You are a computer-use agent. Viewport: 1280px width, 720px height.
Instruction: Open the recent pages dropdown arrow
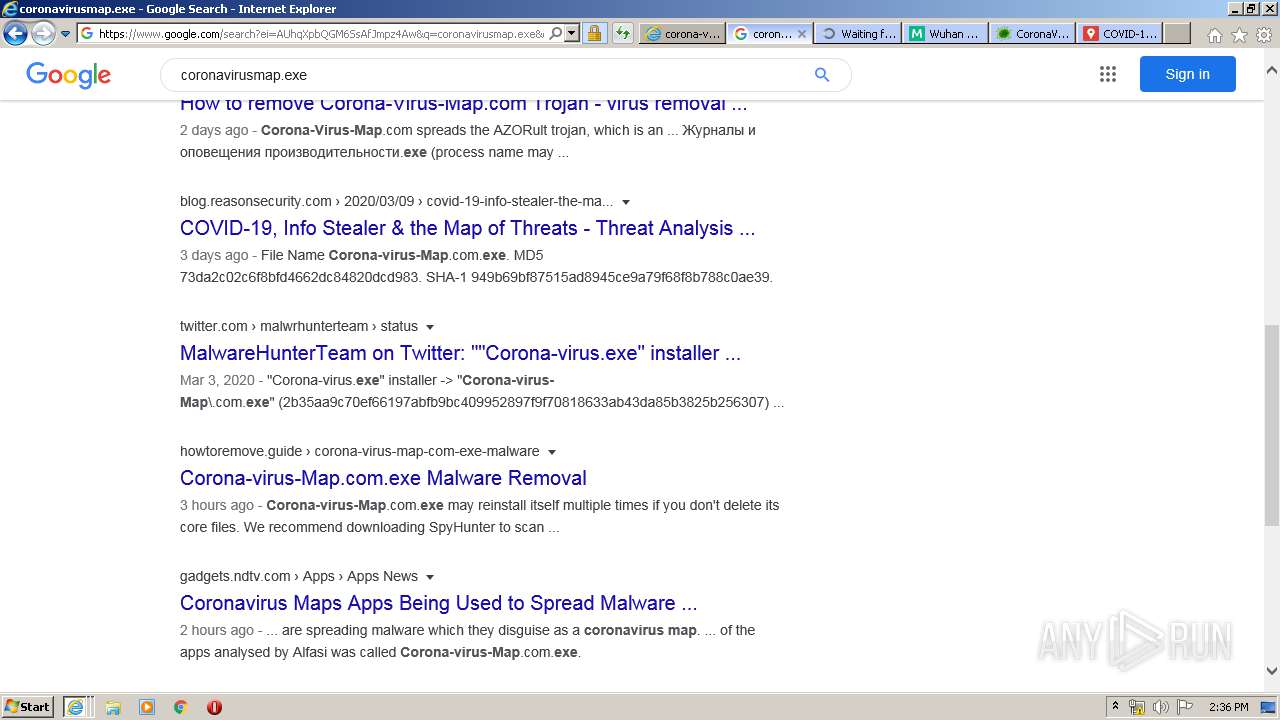[x=66, y=34]
